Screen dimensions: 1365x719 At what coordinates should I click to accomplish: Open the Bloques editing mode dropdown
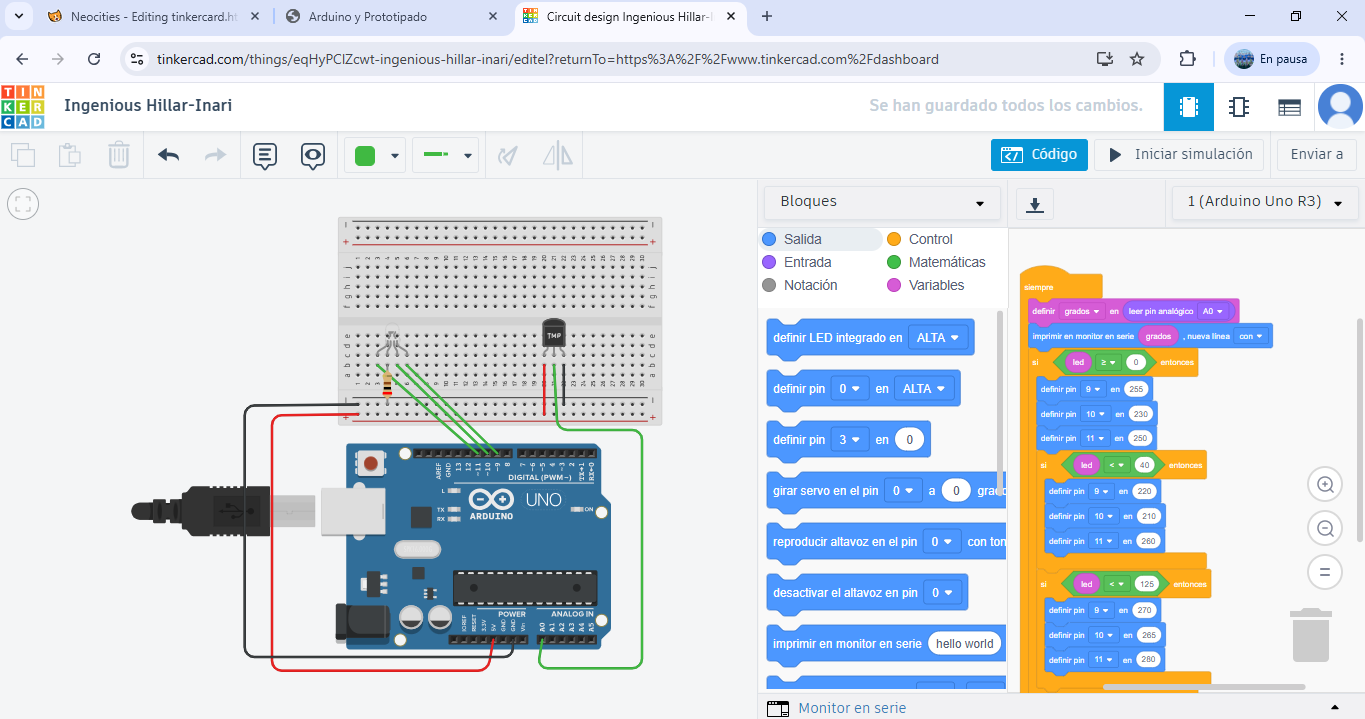click(883, 202)
